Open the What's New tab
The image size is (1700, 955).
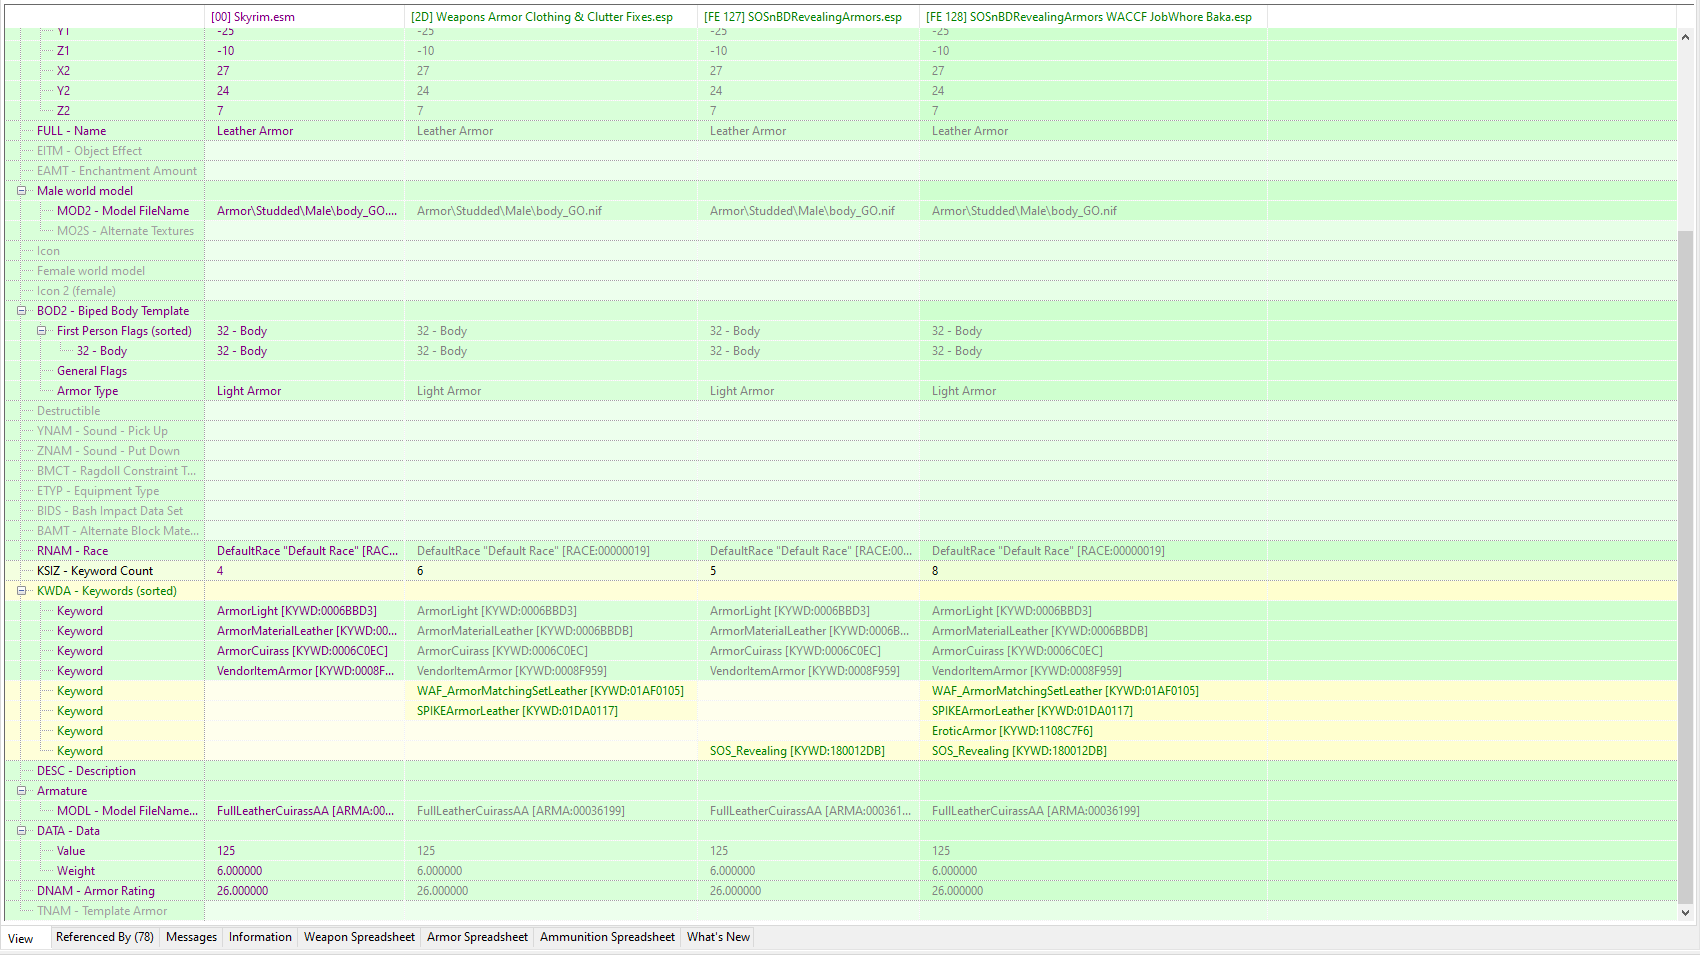[x=718, y=937]
